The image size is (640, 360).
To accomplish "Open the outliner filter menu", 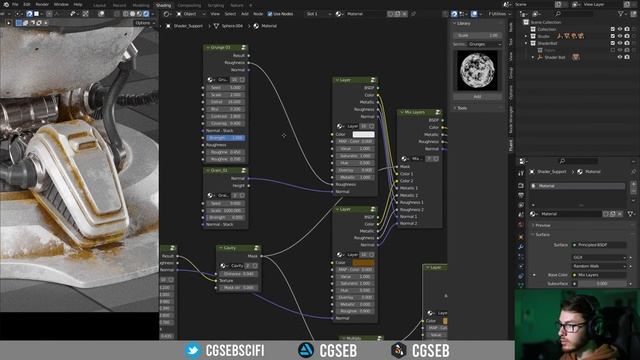I will pos(622,14).
